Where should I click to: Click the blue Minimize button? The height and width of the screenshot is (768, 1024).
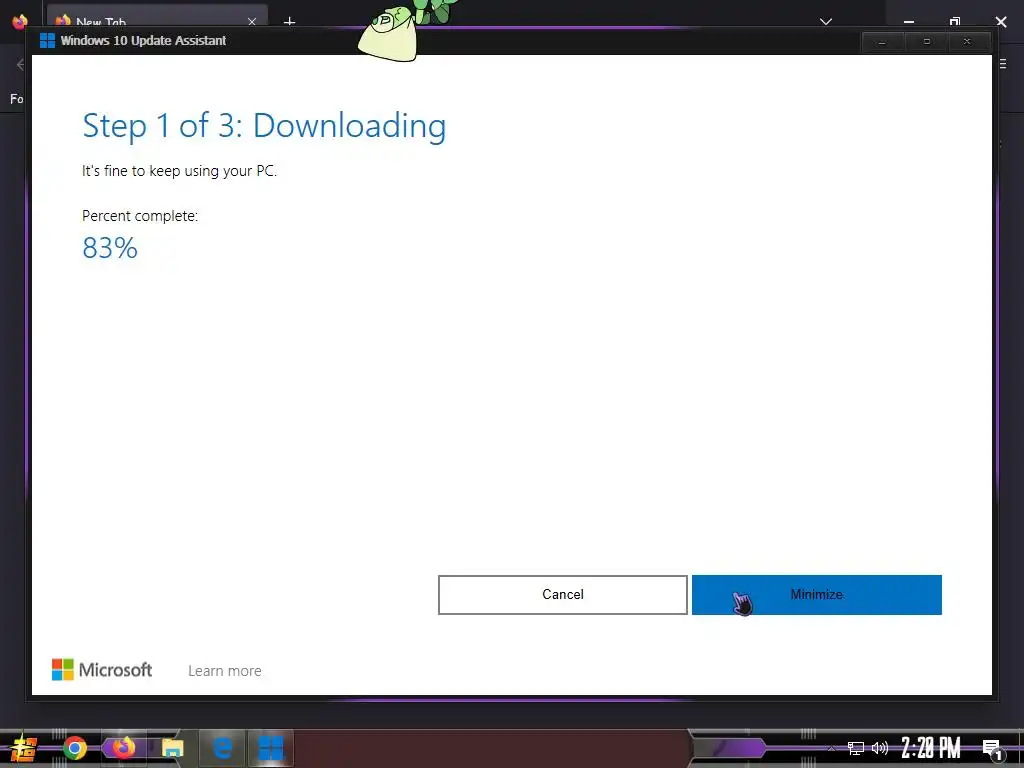click(816, 594)
